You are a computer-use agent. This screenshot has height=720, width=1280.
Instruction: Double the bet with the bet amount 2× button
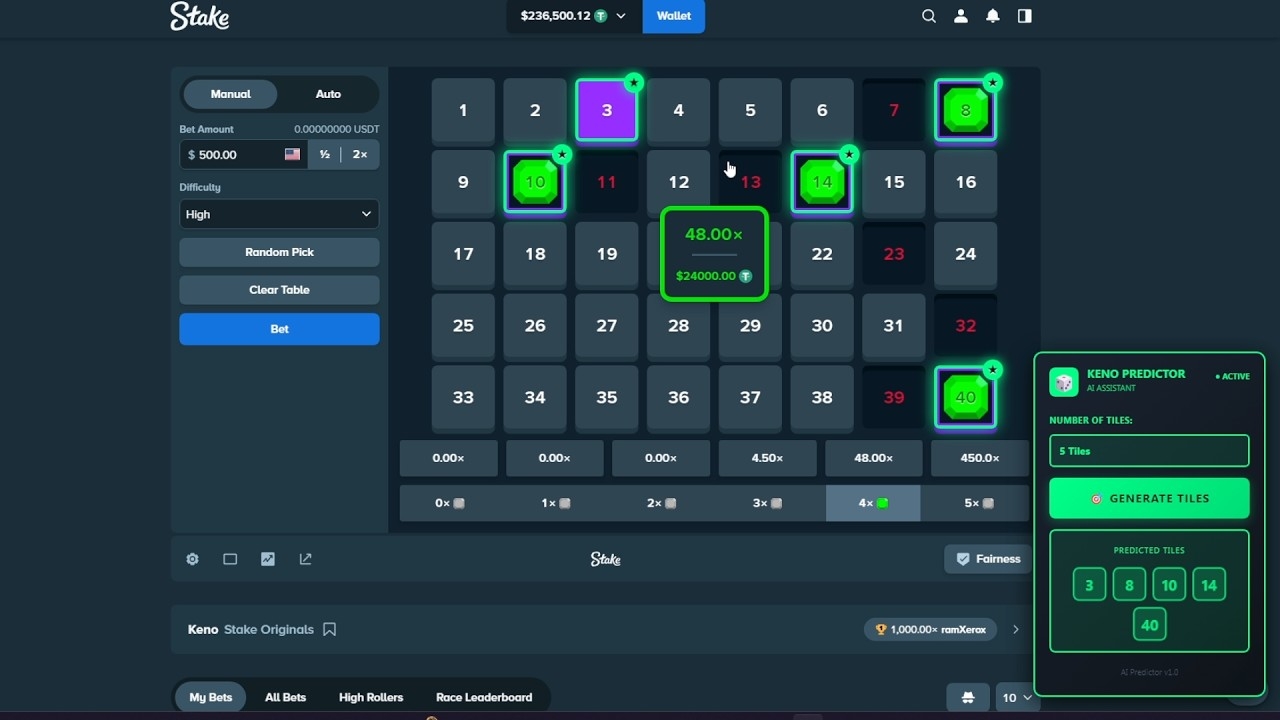360,155
